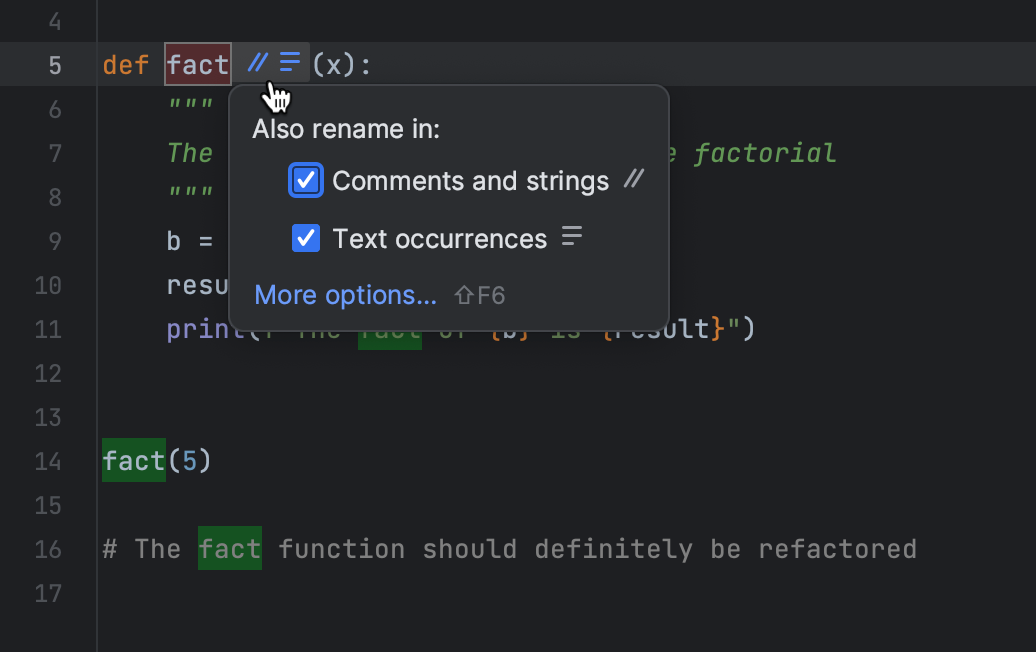The height and width of the screenshot is (652, 1036).
Task: Click the highlighted fact in the line 16 comment
Action: (x=230, y=548)
